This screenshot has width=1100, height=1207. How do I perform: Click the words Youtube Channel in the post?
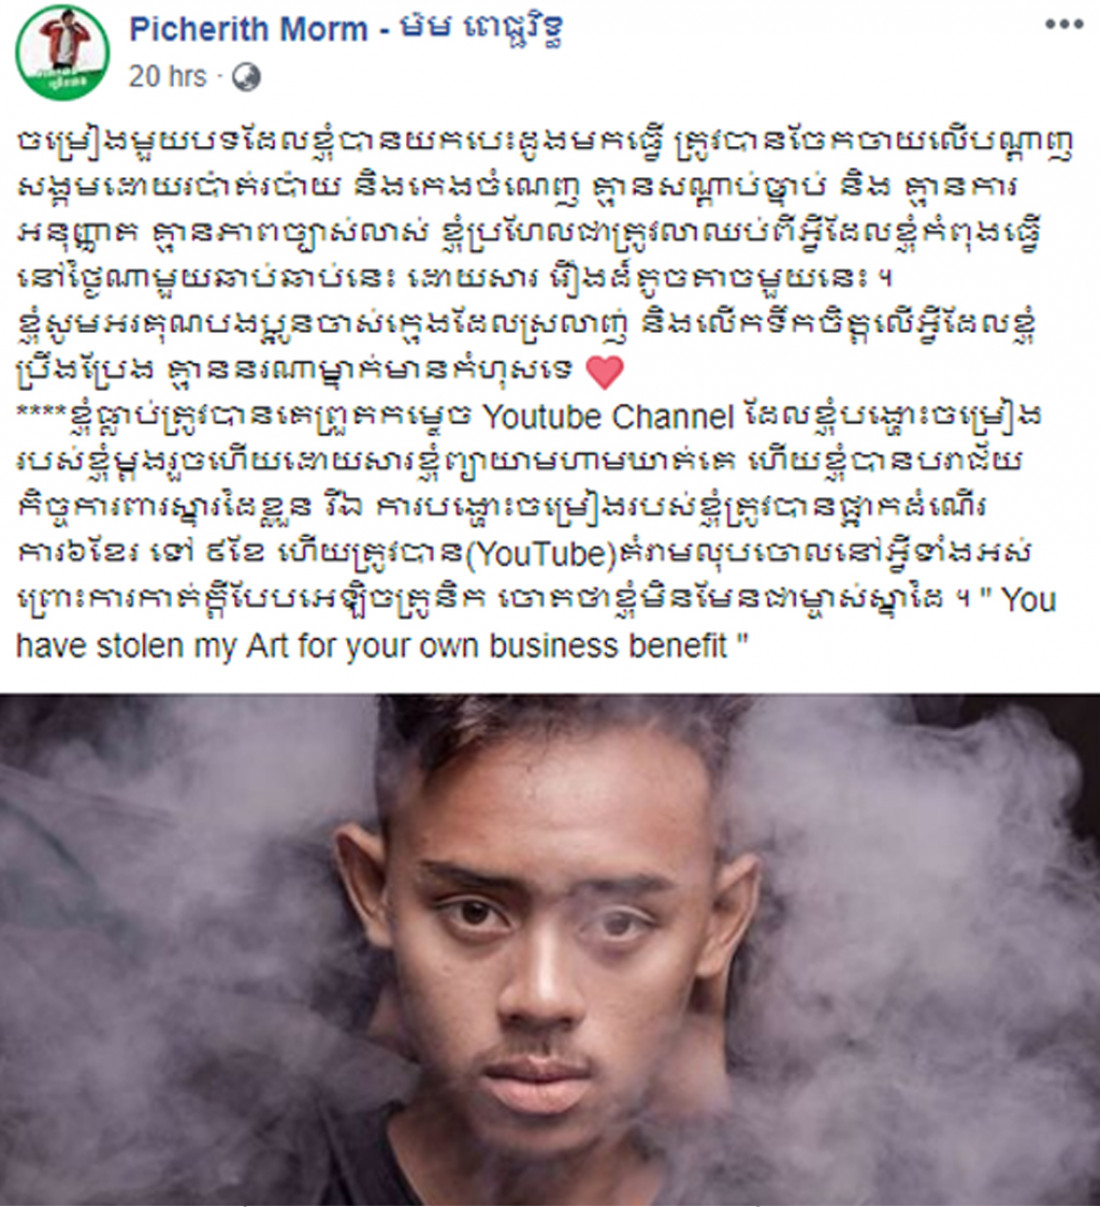(608, 417)
